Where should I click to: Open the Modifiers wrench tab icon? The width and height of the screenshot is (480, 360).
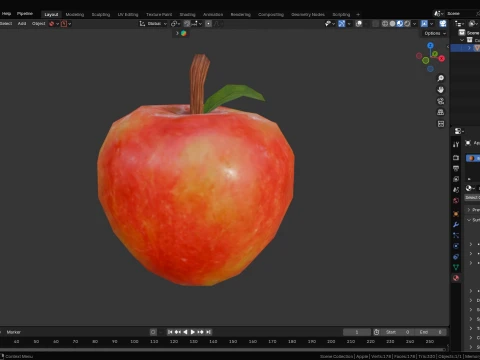[456, 225]
